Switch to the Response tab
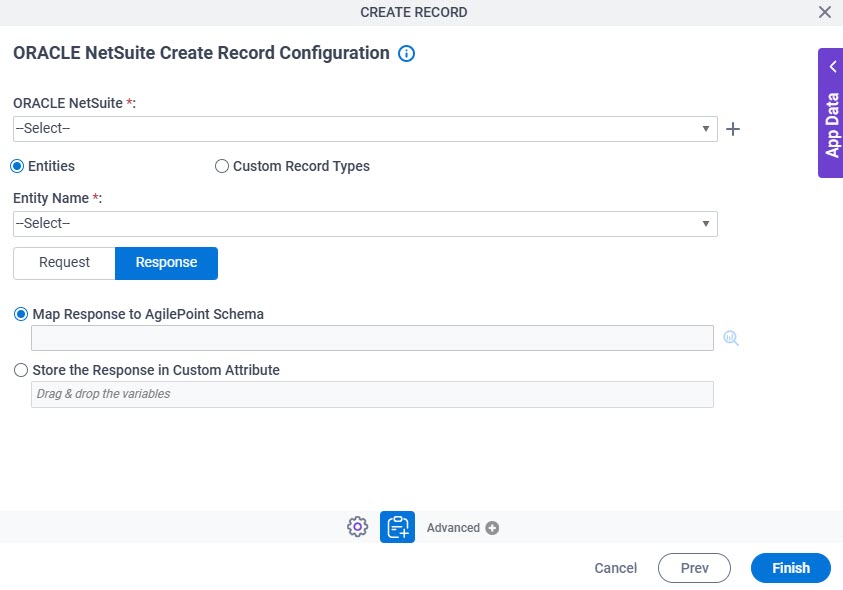The height and width of the screenshot is (590, 843). [x=166, y=263]
